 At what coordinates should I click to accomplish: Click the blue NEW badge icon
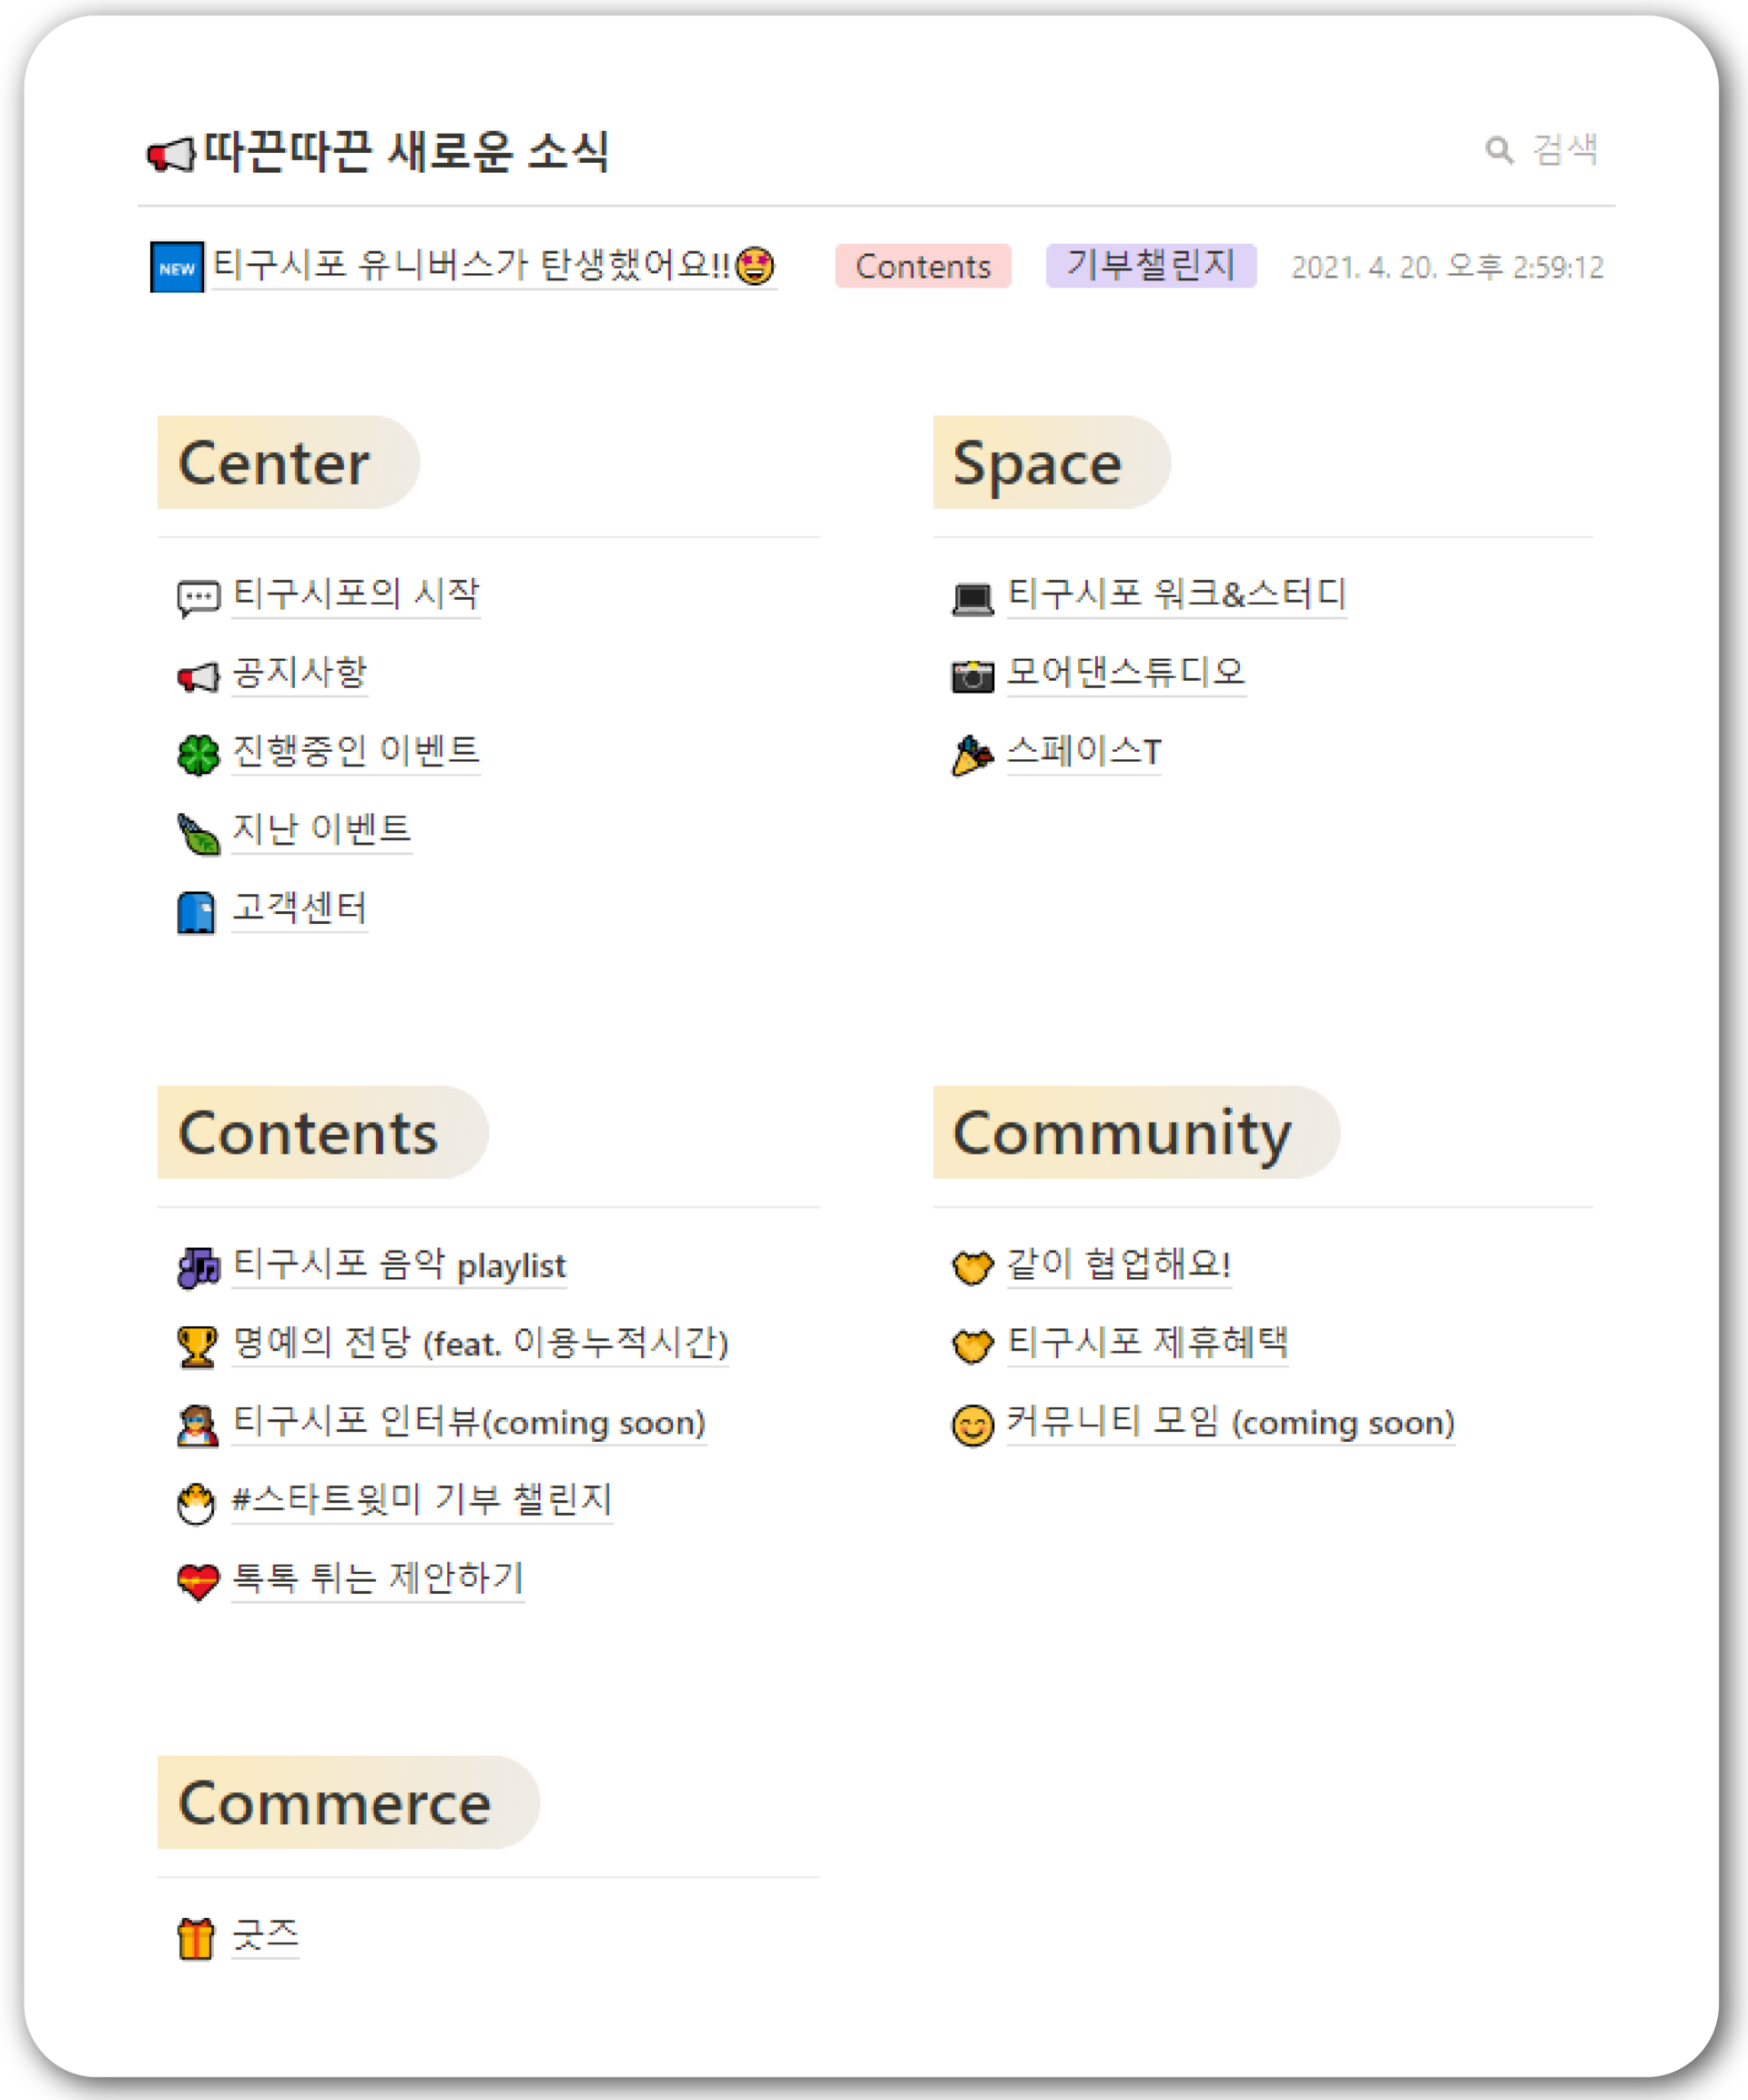pyautogui.click(x=177, y=267)
